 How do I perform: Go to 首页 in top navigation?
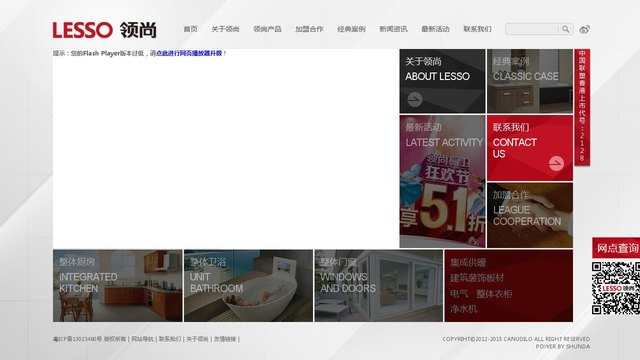[190, 29]
